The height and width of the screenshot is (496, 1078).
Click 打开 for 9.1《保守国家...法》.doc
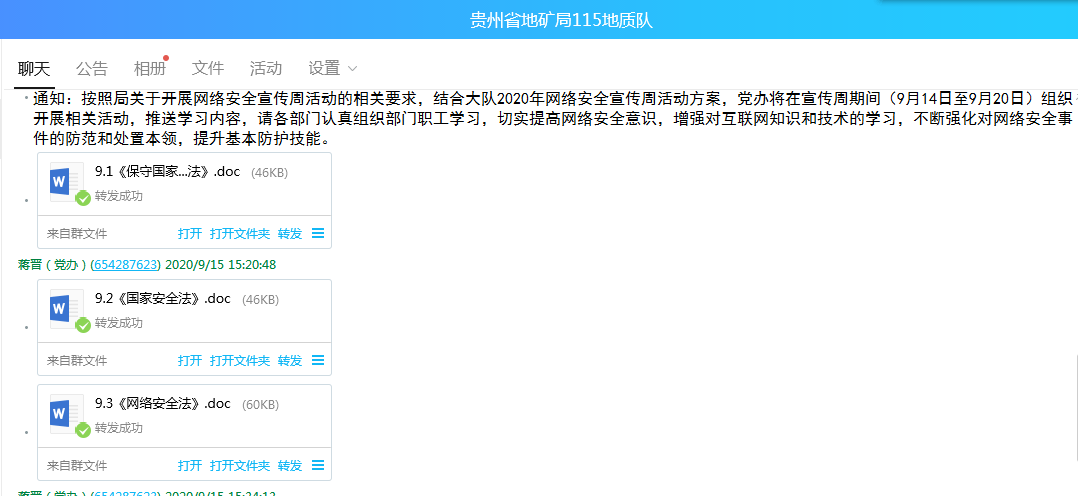point(190,234)
